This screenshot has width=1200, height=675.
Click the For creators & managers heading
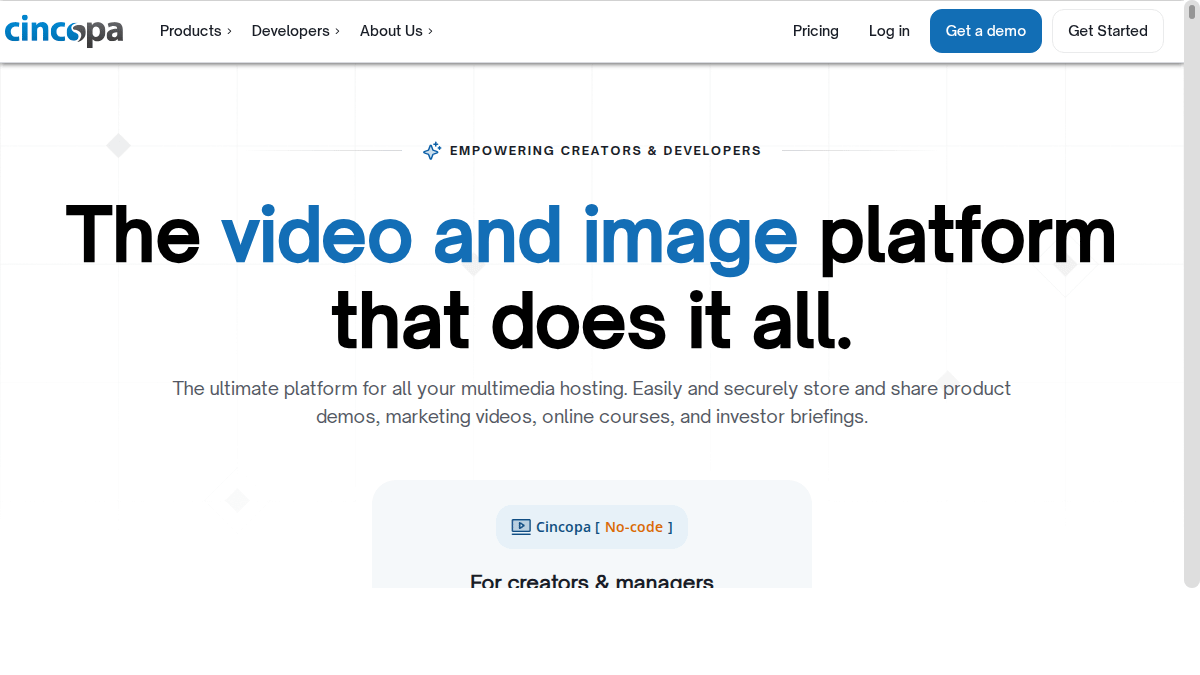592,581
